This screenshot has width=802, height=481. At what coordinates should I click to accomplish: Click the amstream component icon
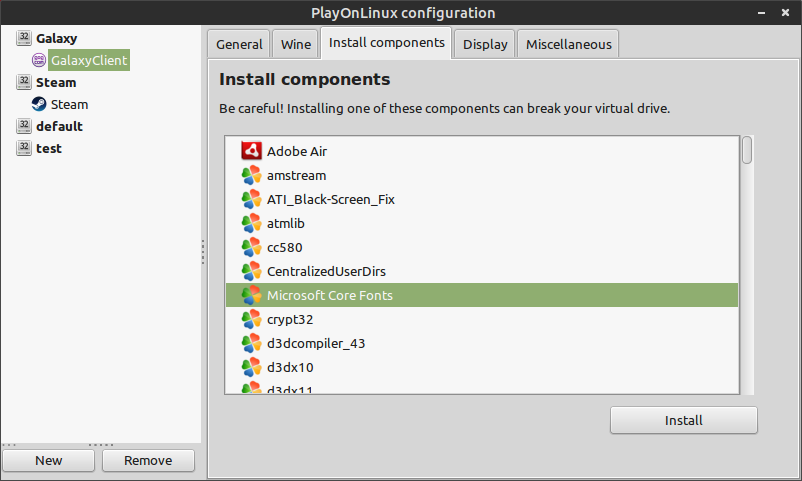[x=251, y=176]
